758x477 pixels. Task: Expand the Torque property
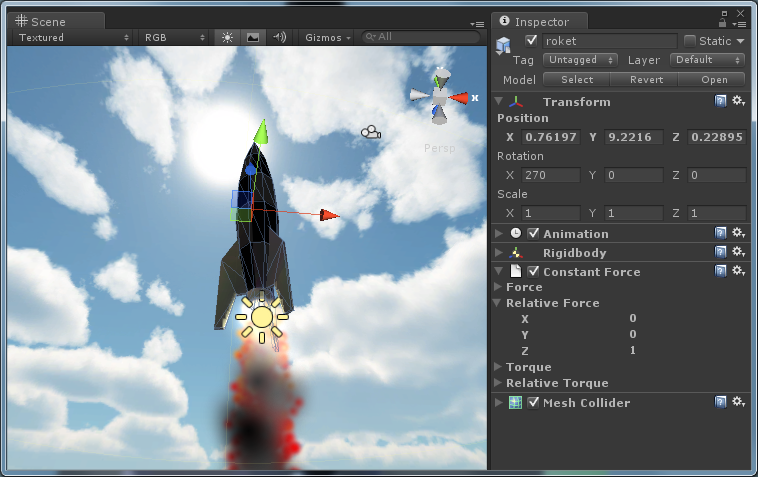click(497, 367)
